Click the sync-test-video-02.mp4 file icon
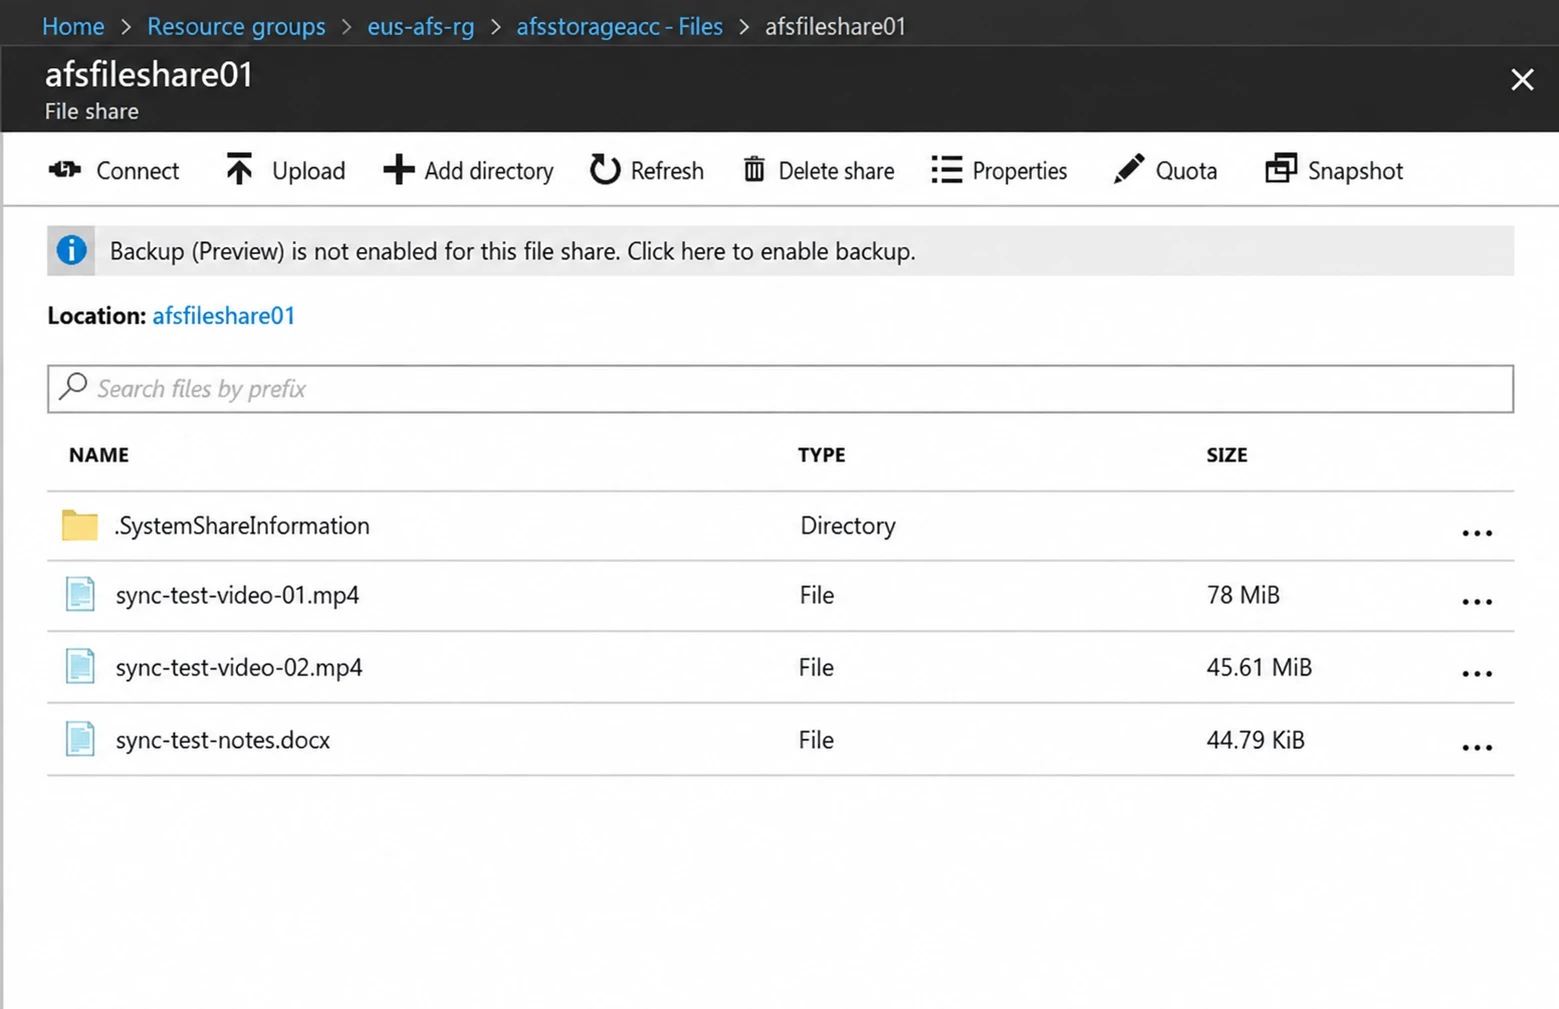1559x1009 pixels. 80,666
